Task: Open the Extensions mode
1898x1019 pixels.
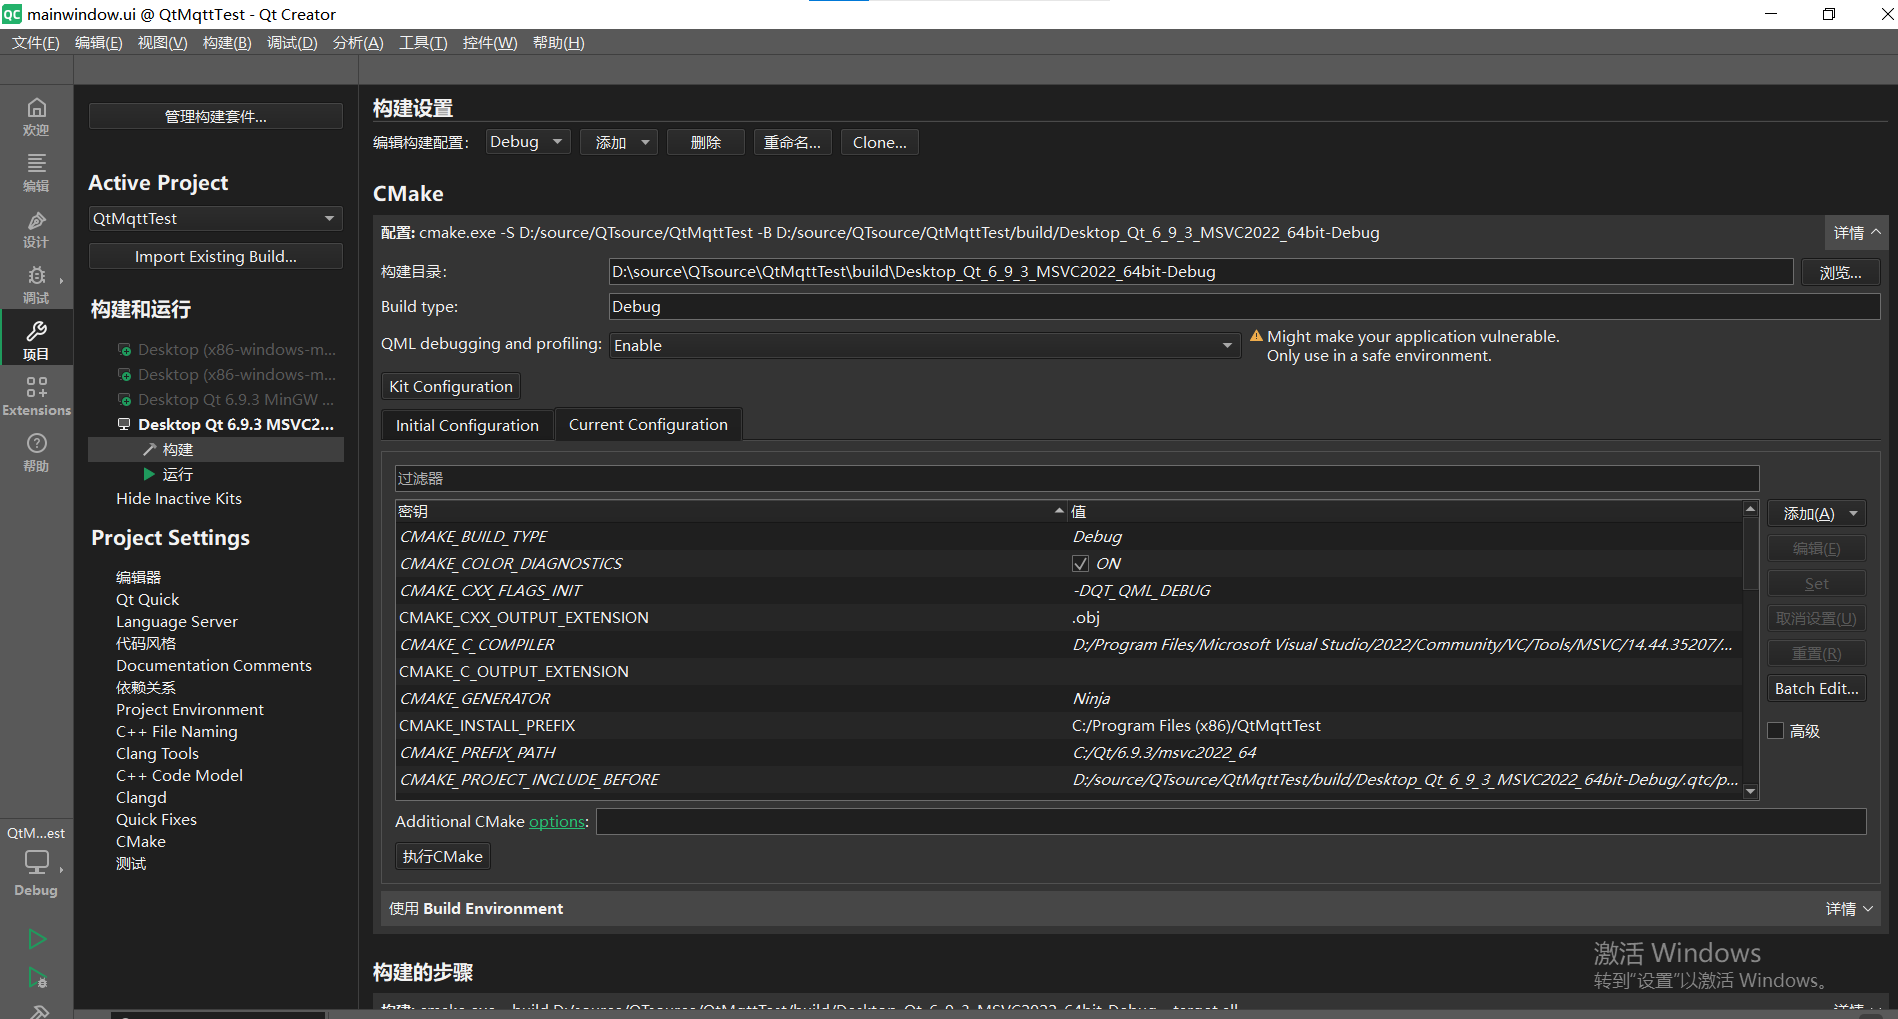Action: [x=36, y=396]
